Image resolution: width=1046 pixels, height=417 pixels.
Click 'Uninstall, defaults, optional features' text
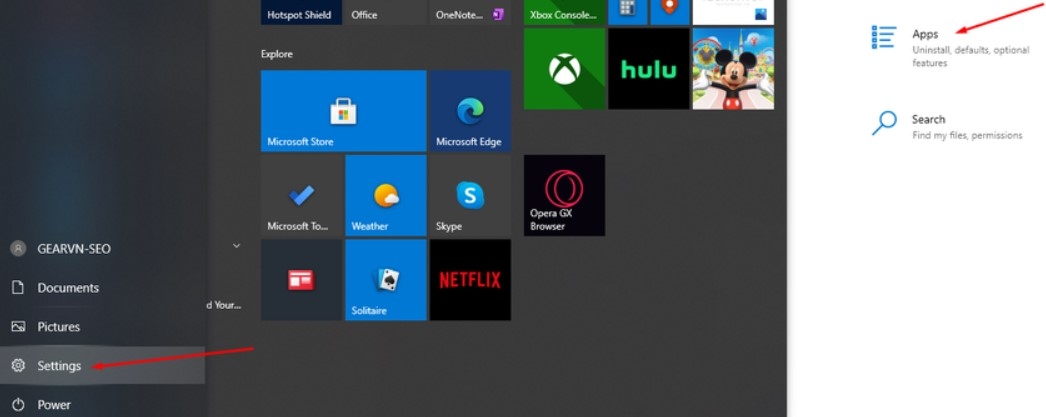[x=971, y=56]
